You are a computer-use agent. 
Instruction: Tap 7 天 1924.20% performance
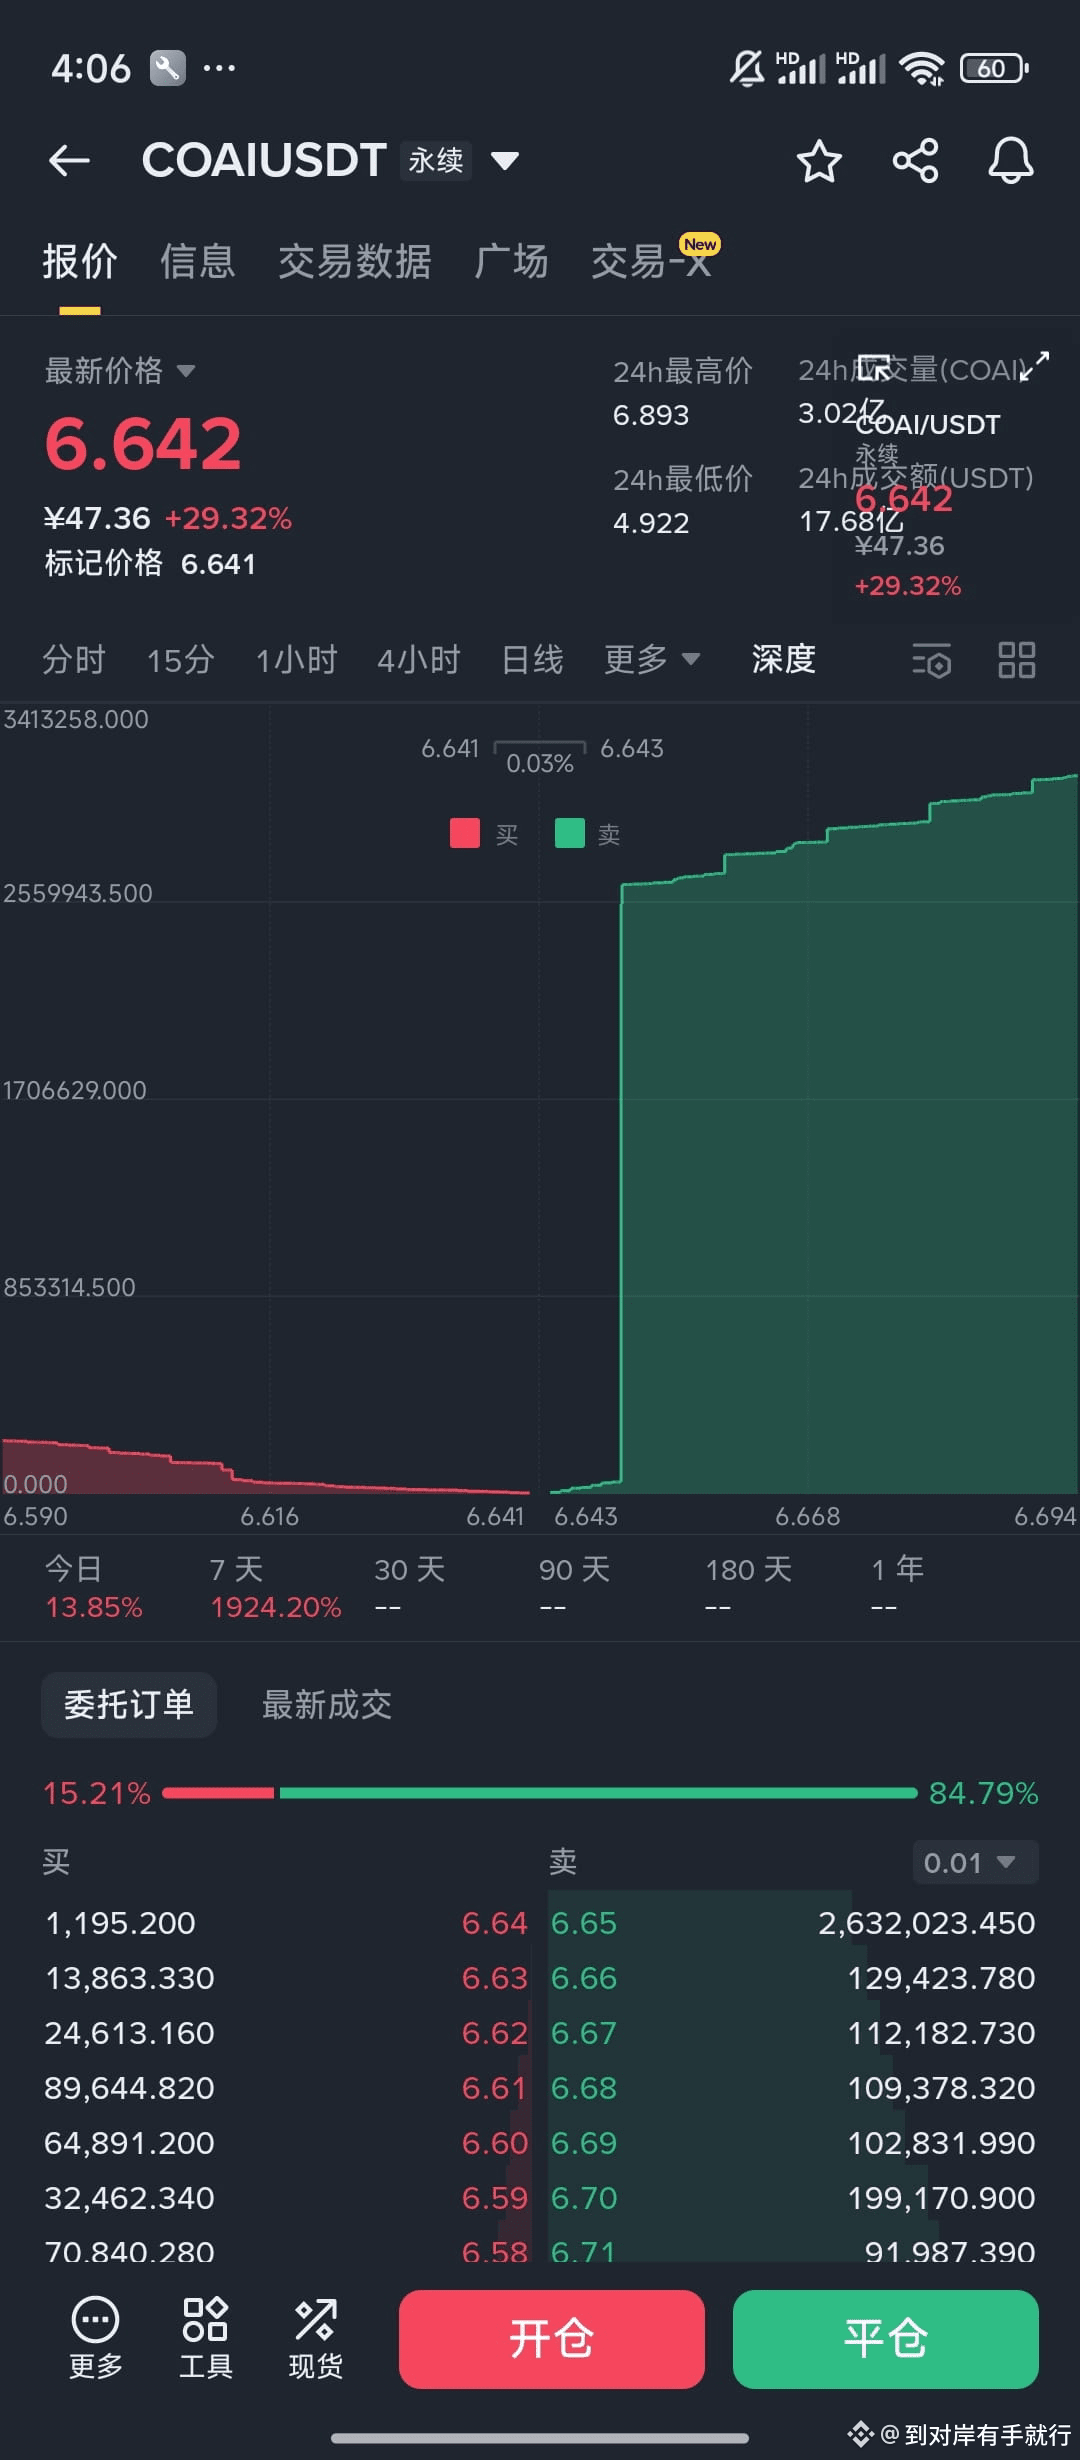pyautogui.click(x=275, y=1588)
